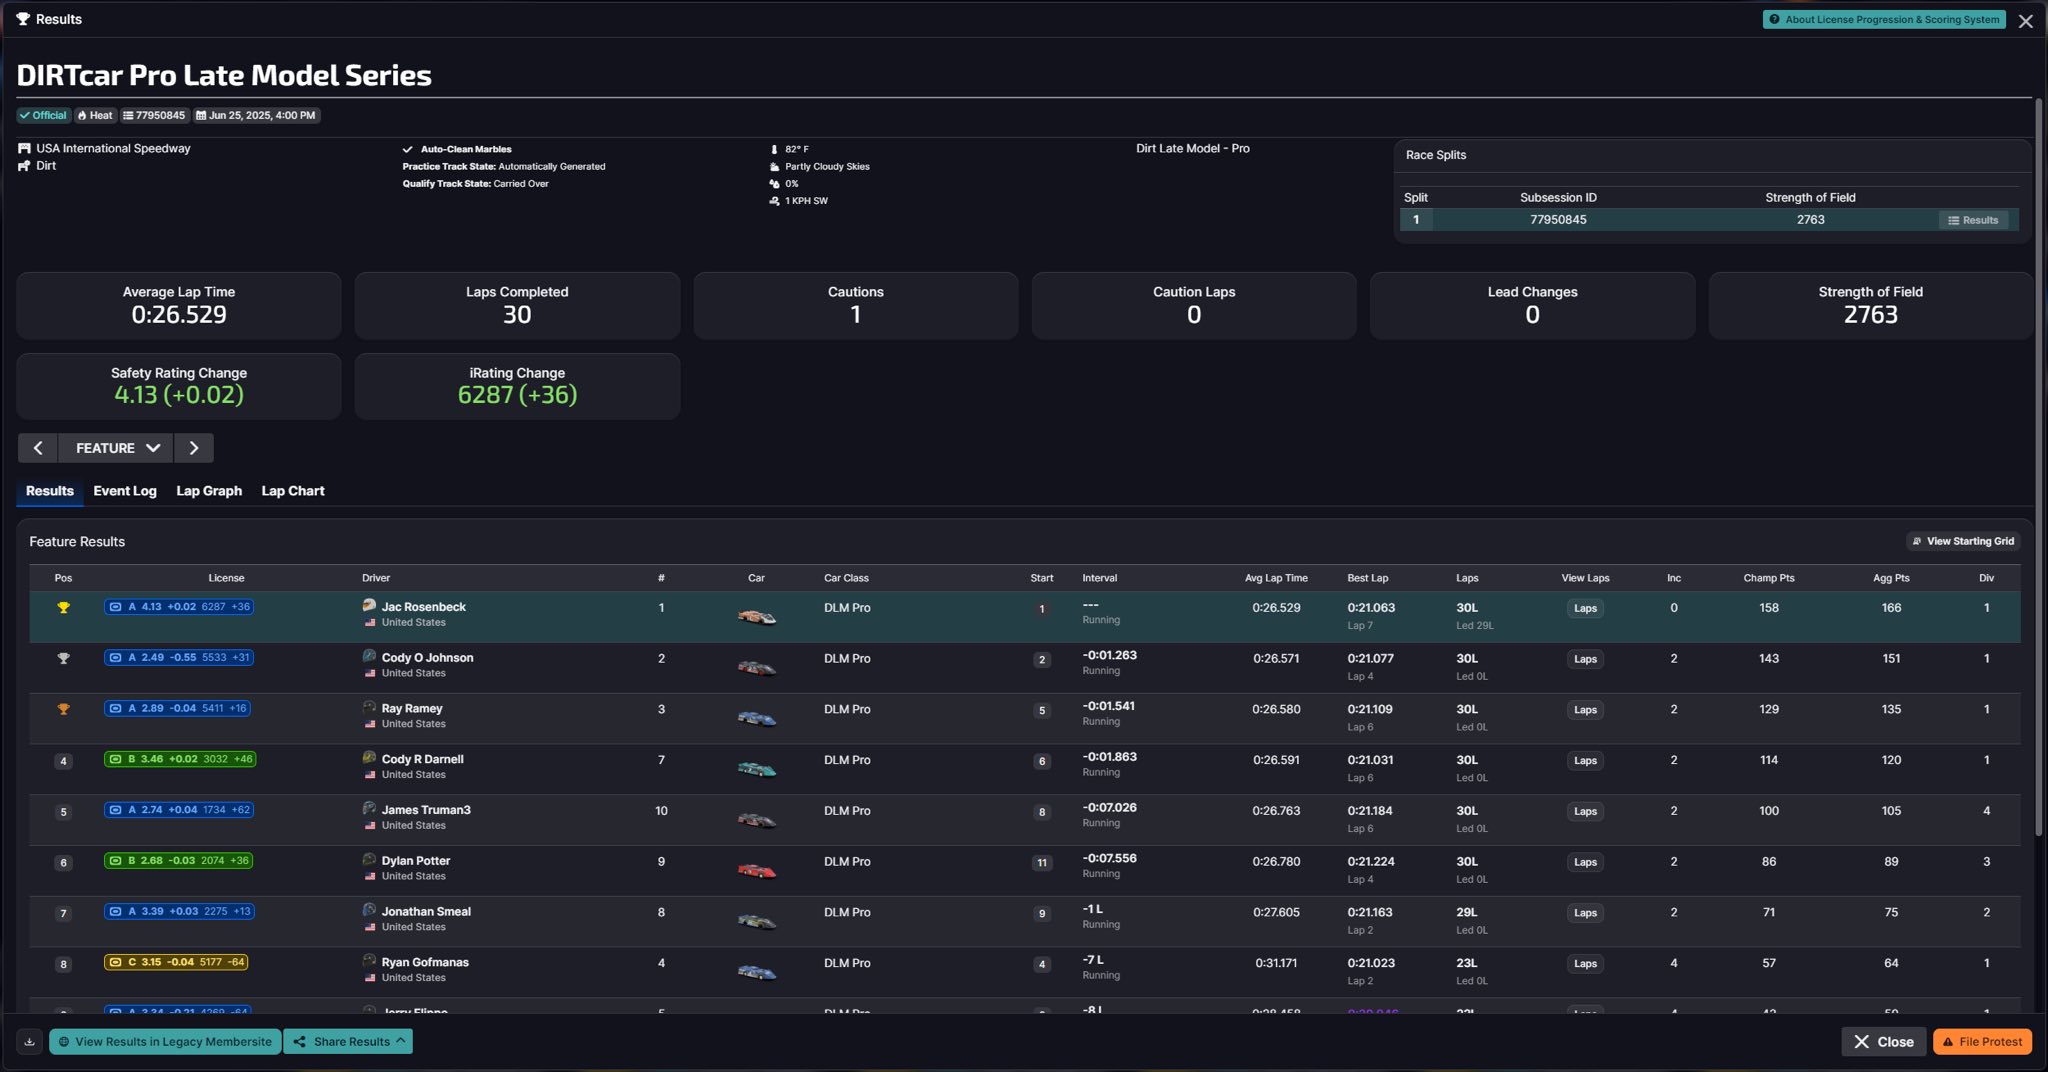Click driver name Jonathan Smeal
The width and height of the screenshot is (2048, 1072).
426,911
